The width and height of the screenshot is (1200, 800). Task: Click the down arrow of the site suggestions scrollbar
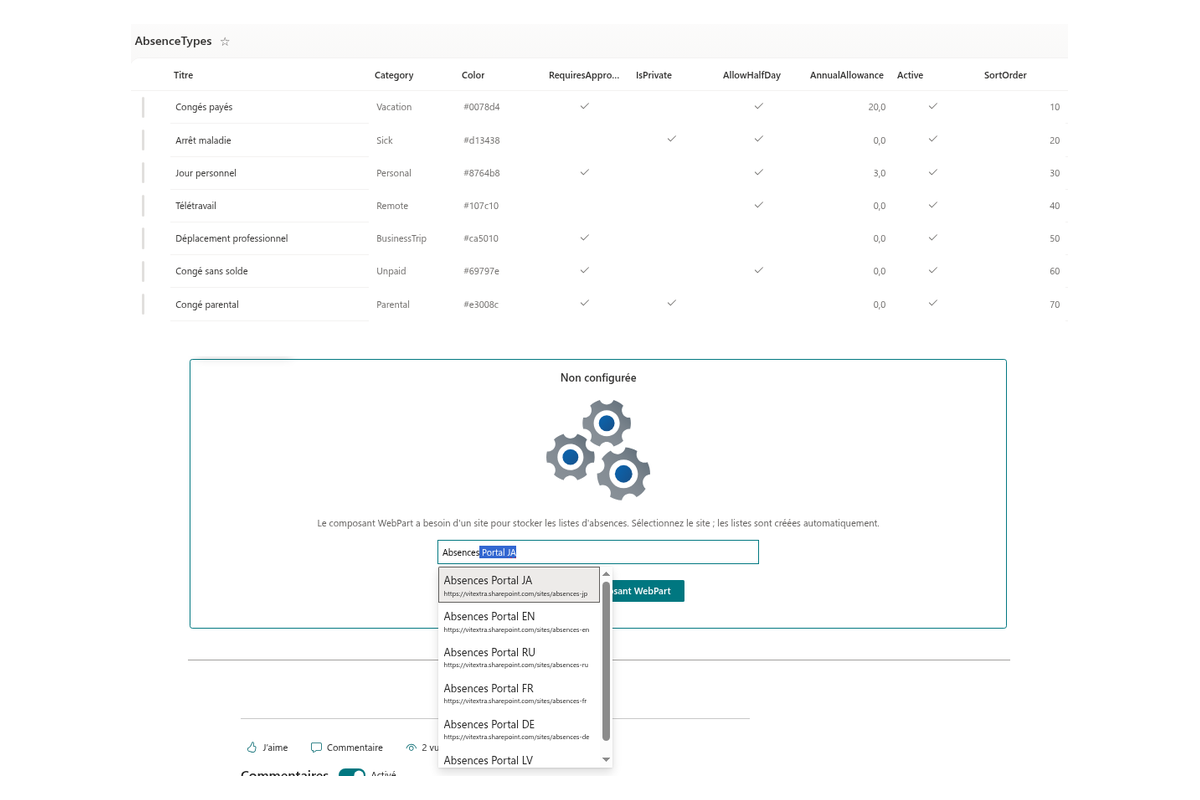[606, 760]
